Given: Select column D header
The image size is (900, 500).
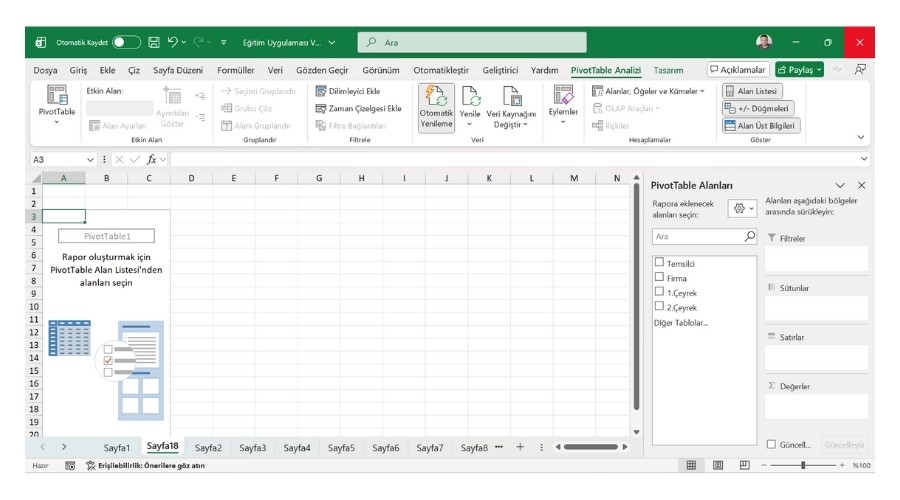Looking at the screenshot, I should click(x=191, y=179).
